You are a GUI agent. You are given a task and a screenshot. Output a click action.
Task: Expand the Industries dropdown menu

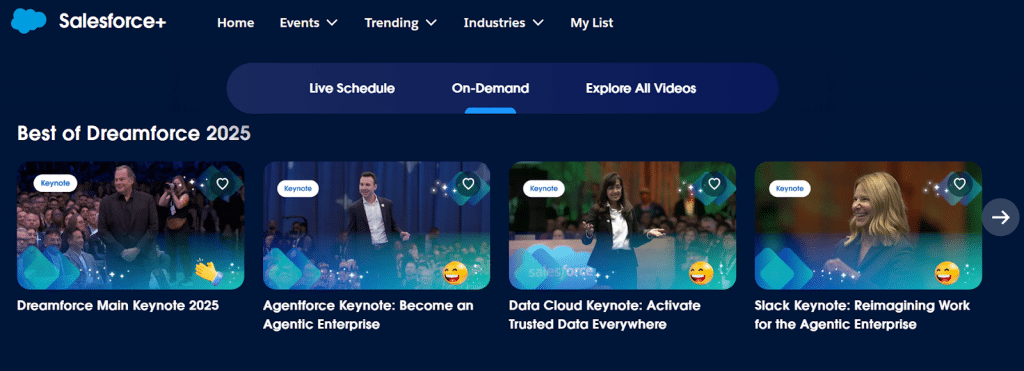coord(504,23)
